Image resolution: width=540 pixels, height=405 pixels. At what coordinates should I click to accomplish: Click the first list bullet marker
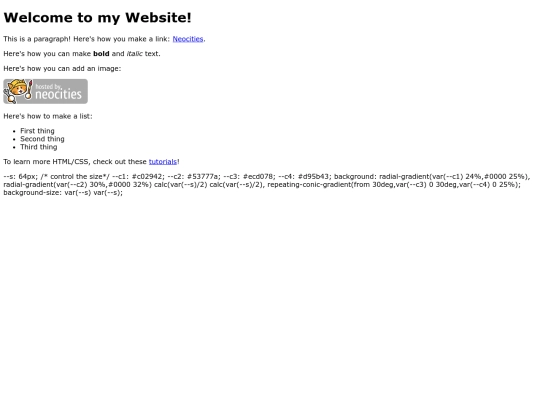[14, 131]
